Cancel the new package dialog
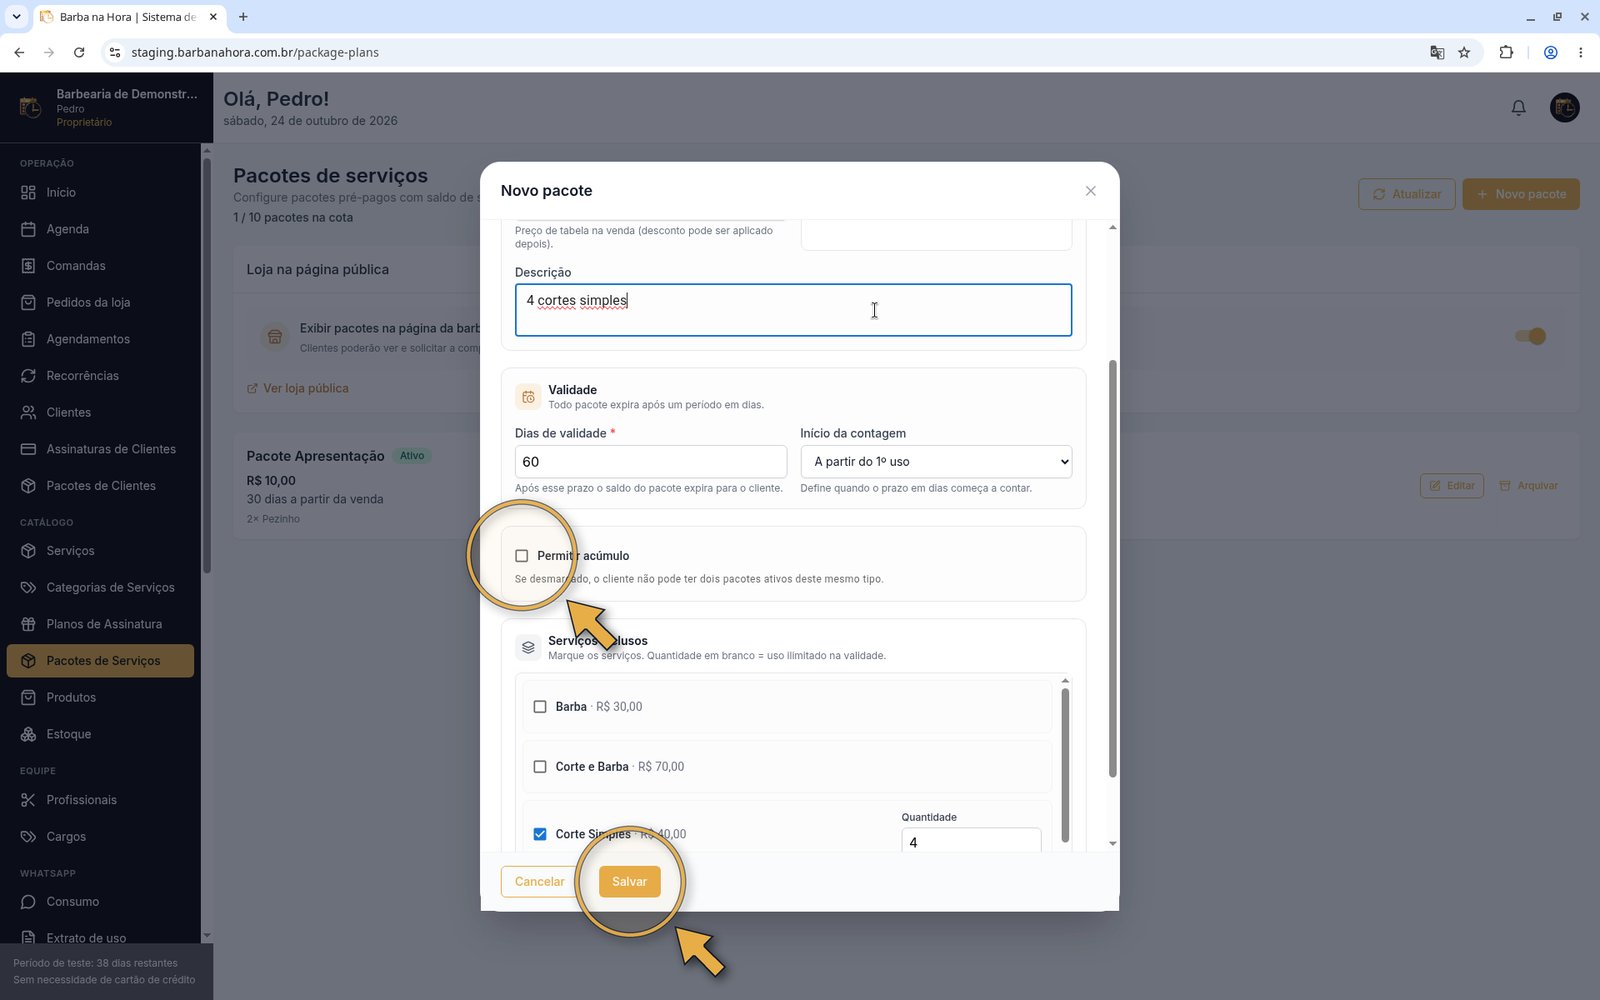This screenshot has width=1600, height=1000. (539, 882)
